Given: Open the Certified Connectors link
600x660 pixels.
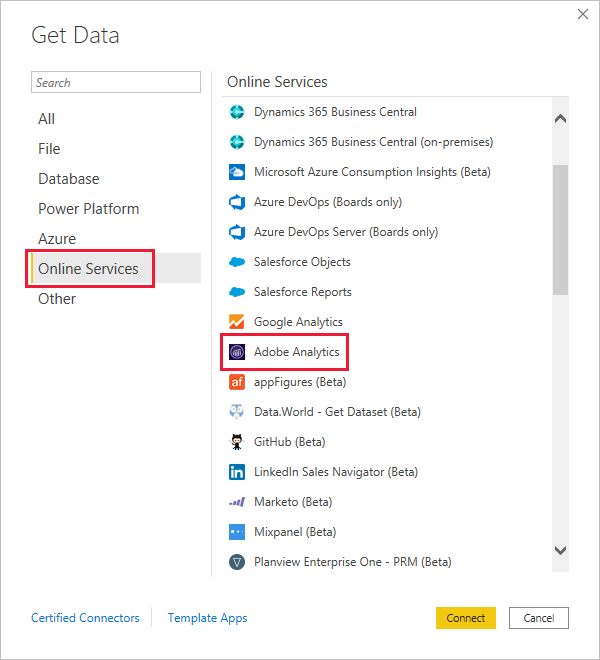Looking at the screenshot, I should point(85,618).
